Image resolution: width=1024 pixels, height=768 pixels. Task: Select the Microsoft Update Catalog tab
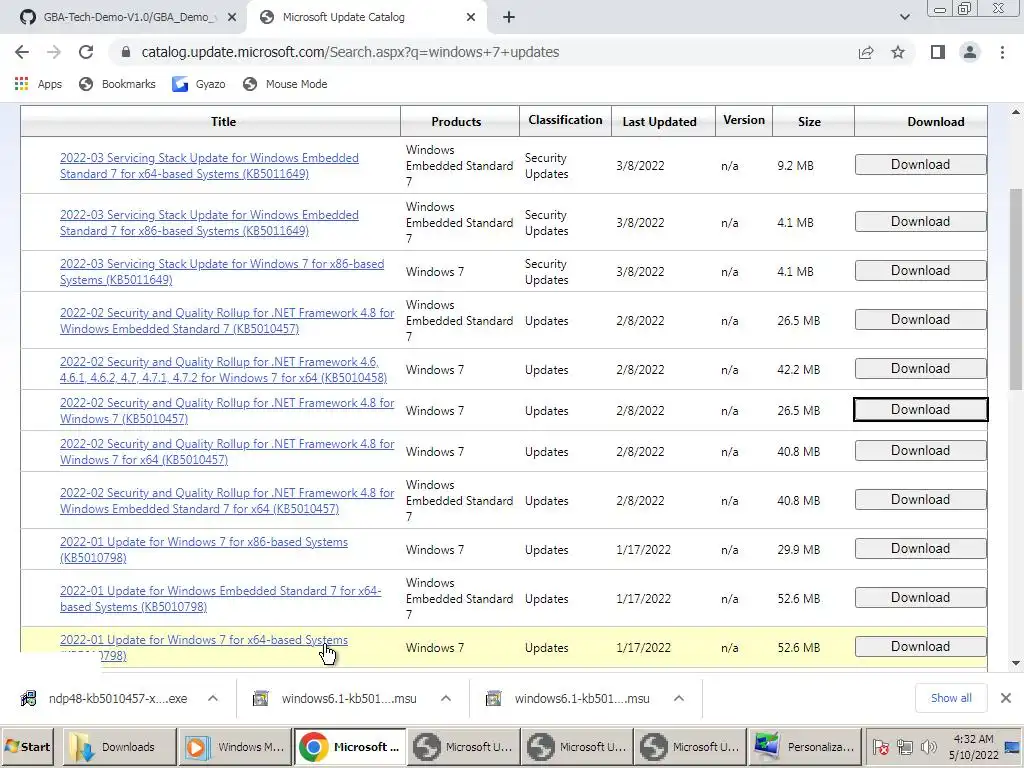click(x=366, y=17)
